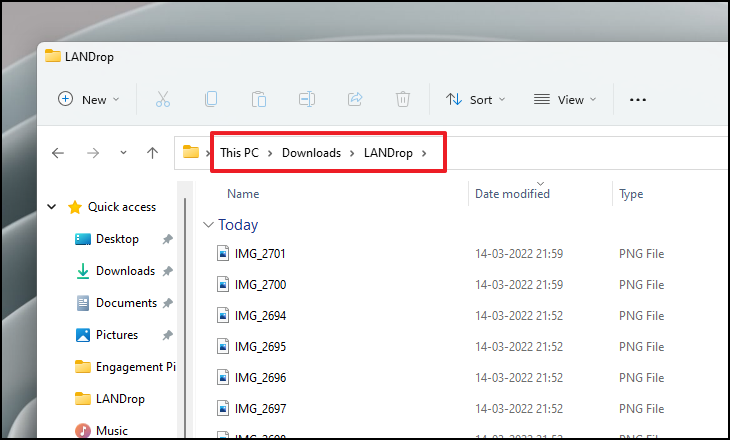The width and height of the screenshot is (730, 440).
Task: Select Desktop in Quick access
Action: [117, 239]
